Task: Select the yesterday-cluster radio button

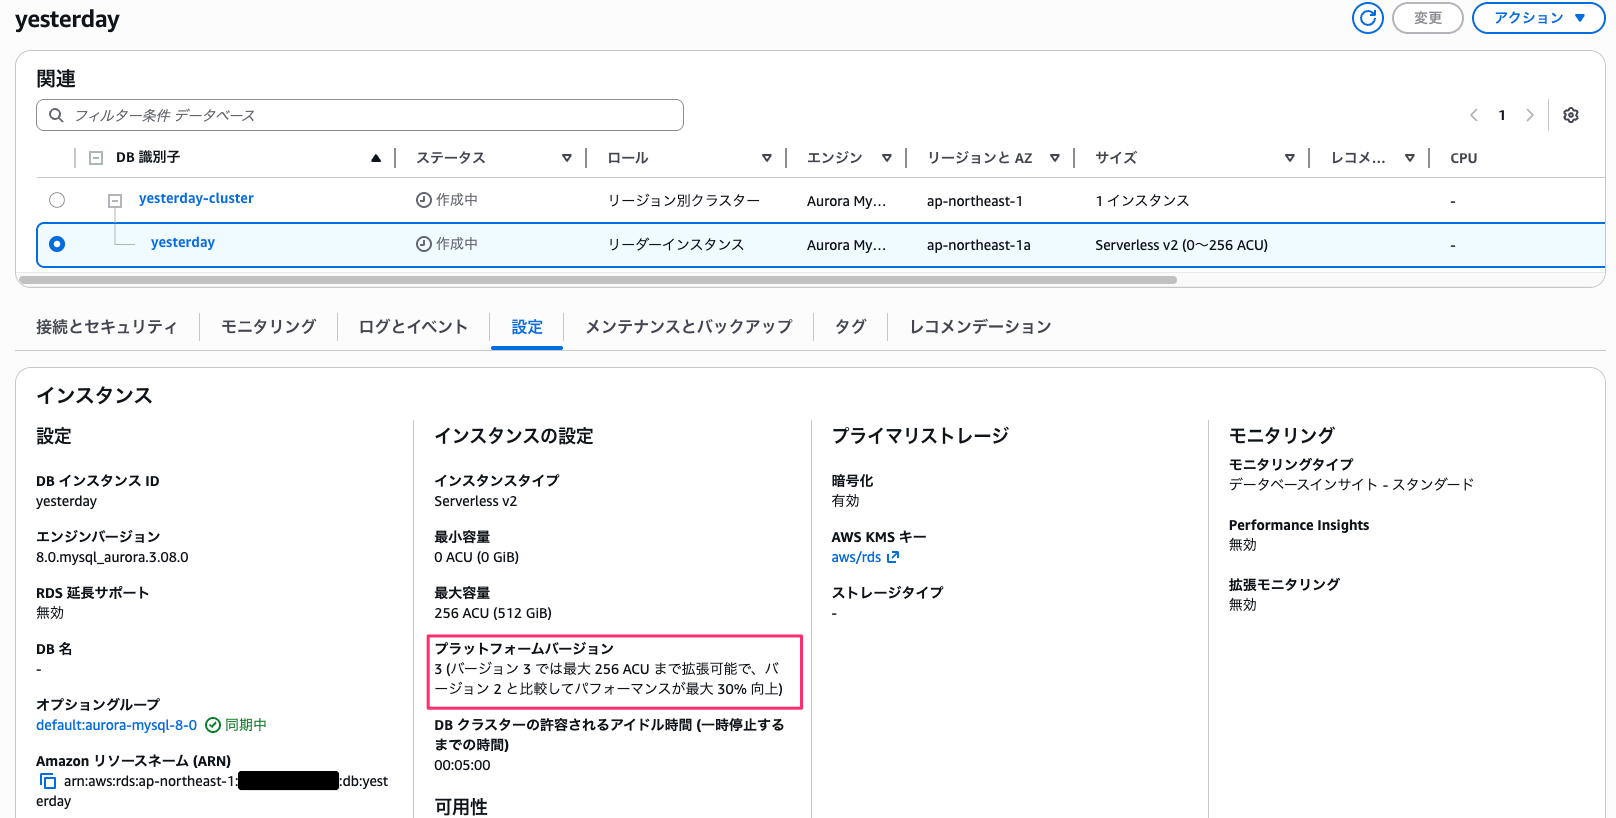Action: 57,200
